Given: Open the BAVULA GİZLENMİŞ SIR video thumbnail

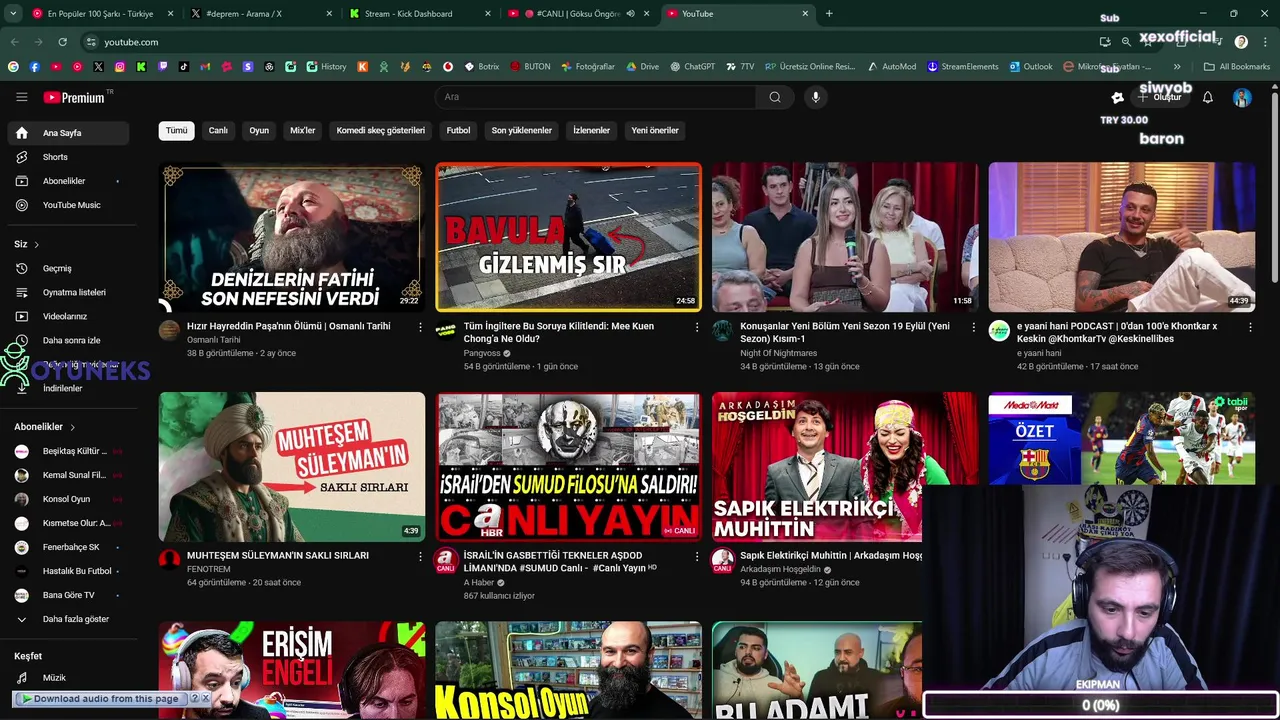Looking at the screenshot, I should [568, 237].
